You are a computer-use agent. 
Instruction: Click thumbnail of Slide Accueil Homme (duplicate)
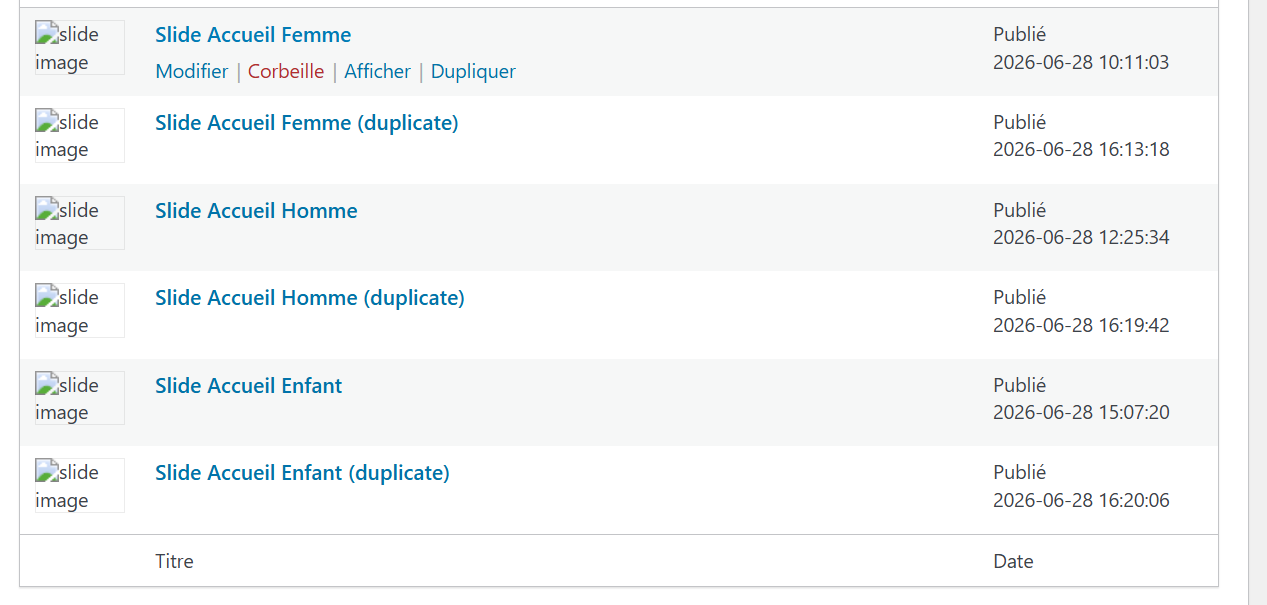[80, 310]
